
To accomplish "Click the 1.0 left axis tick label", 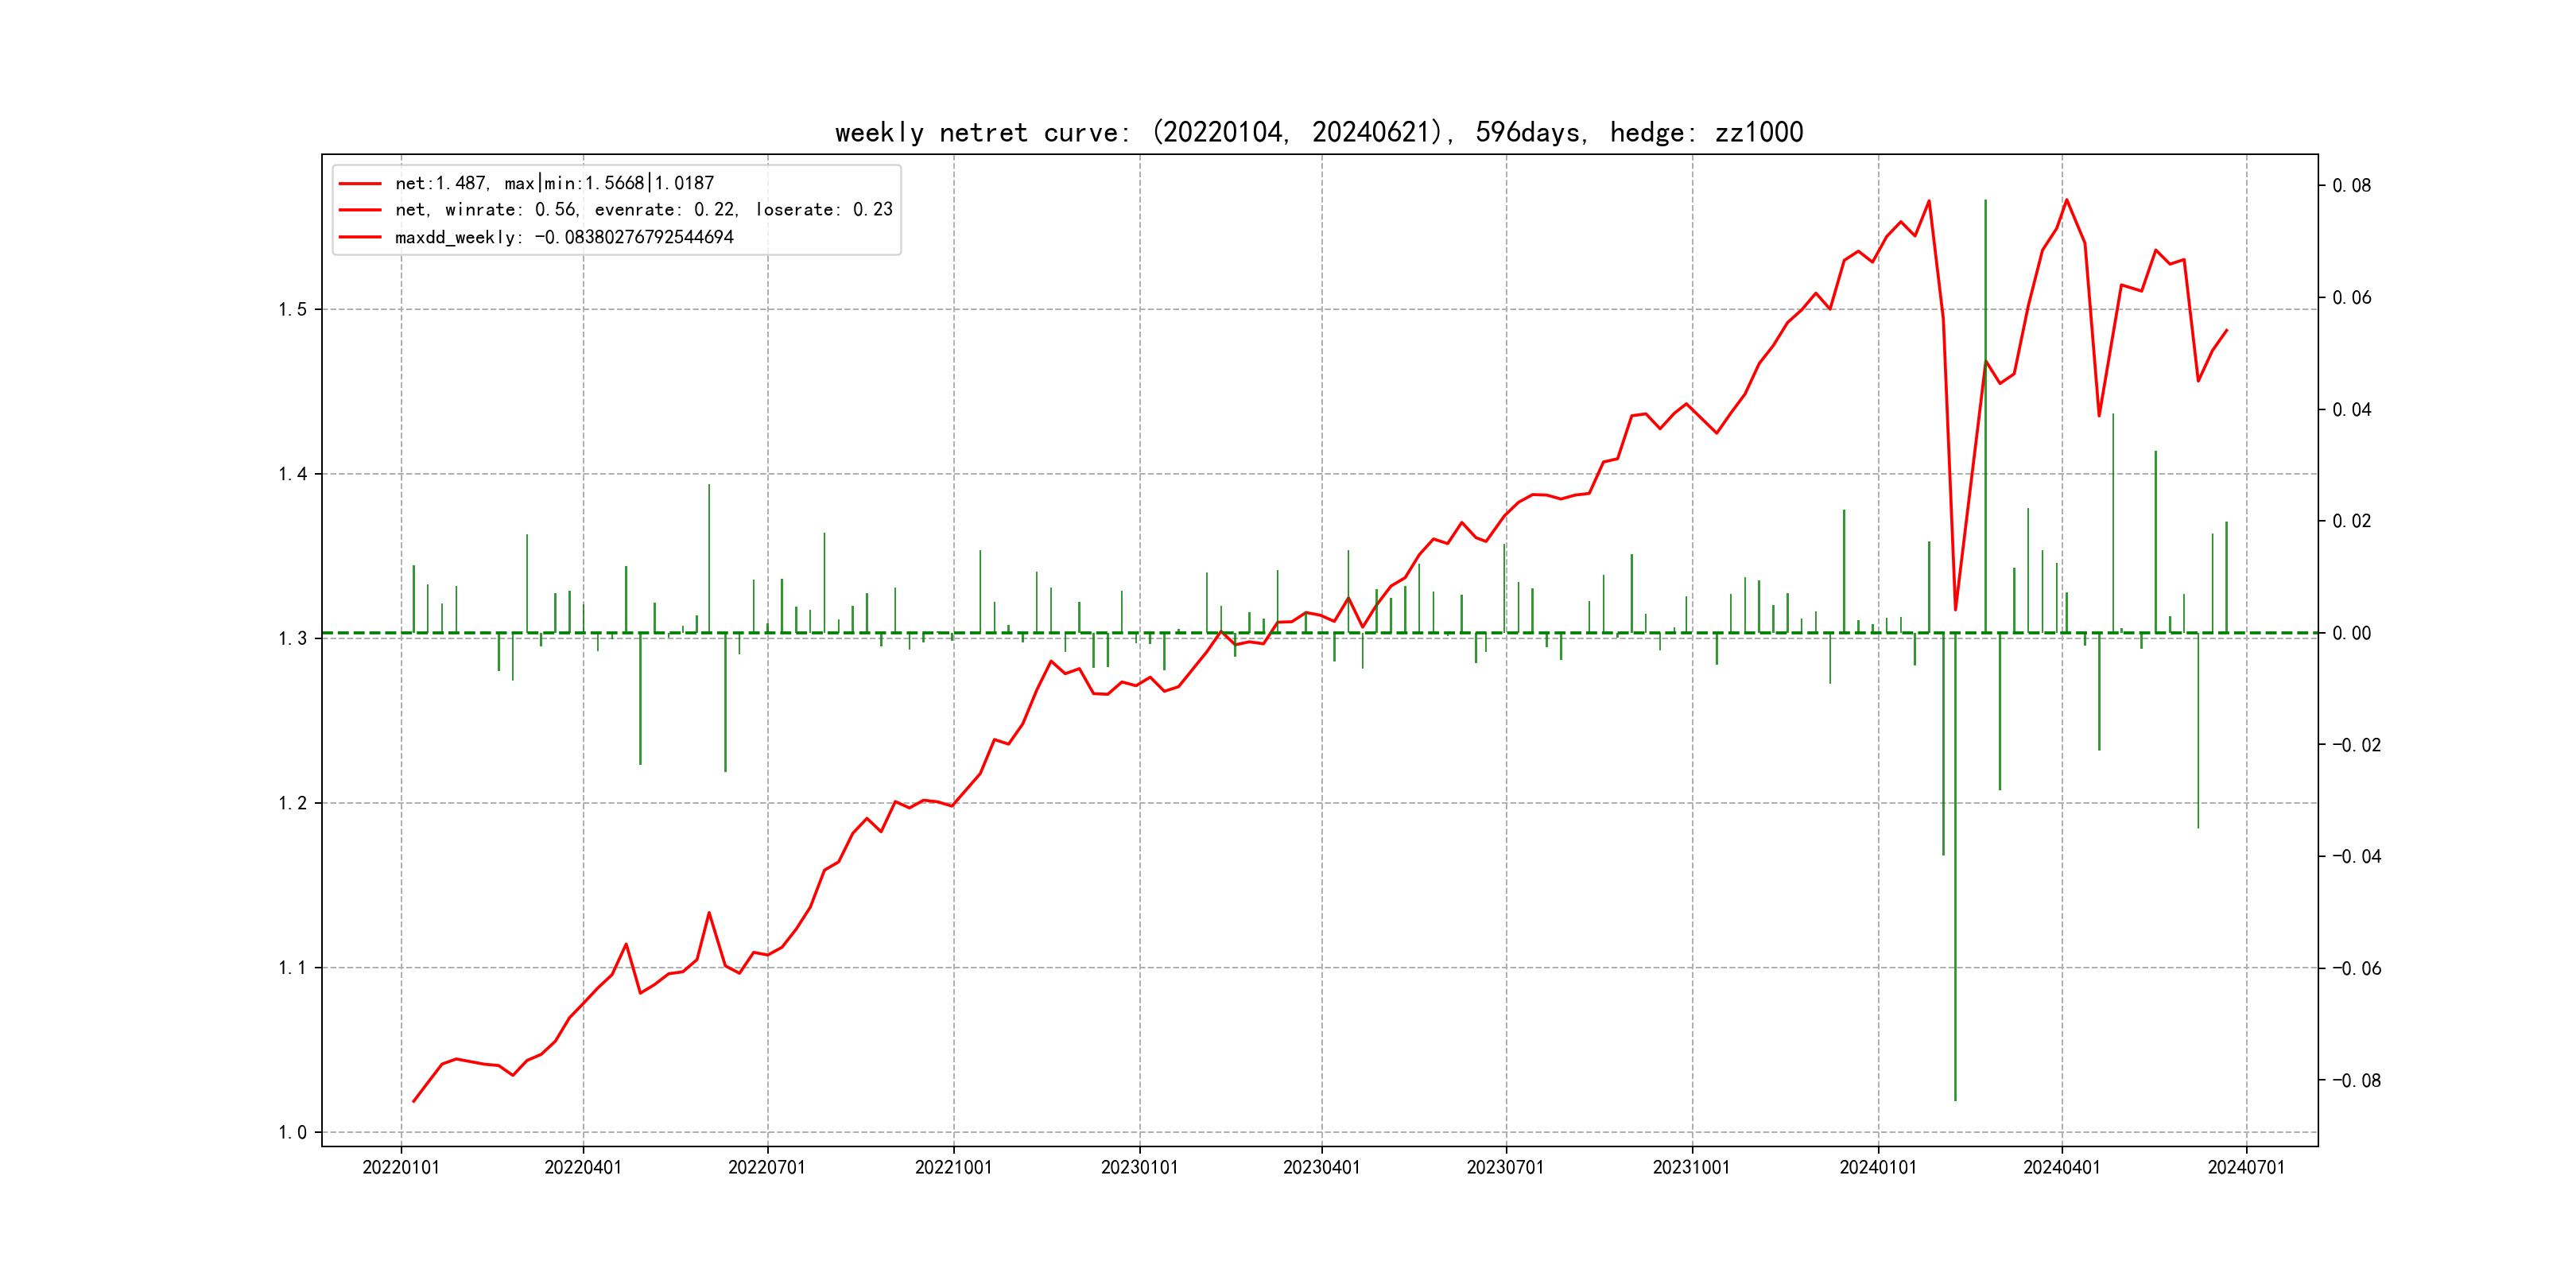I will (x=292, y=1133).
